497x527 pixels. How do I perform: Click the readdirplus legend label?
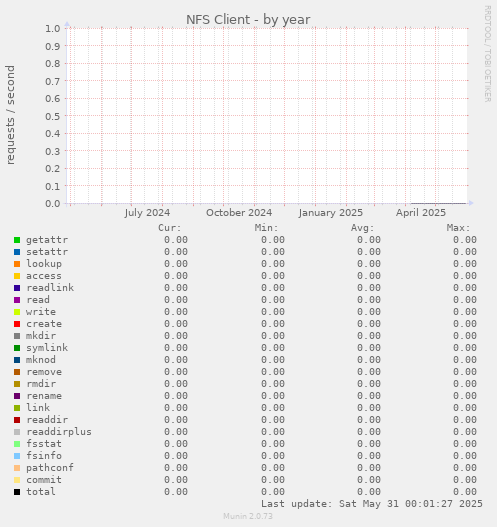[59, 432]
